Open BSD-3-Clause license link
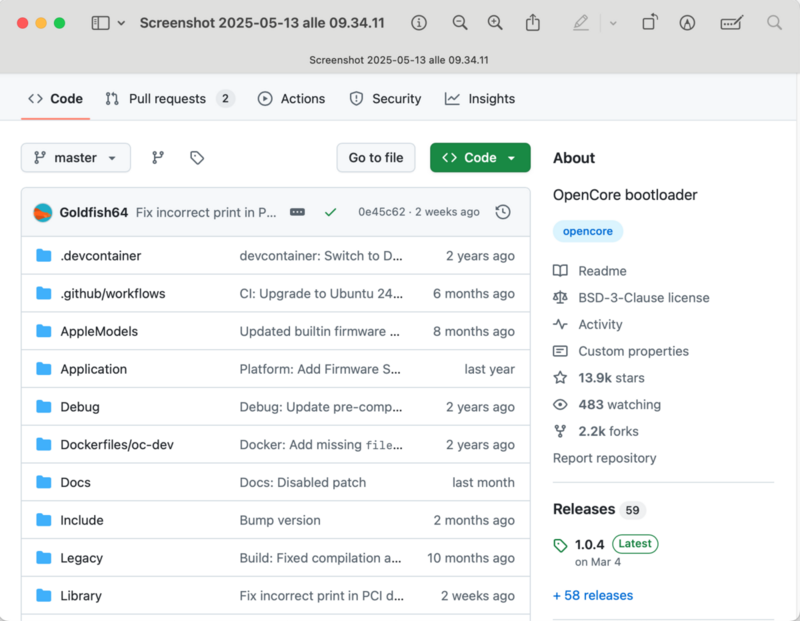This screenshot has width=800, height=621. 631,297
